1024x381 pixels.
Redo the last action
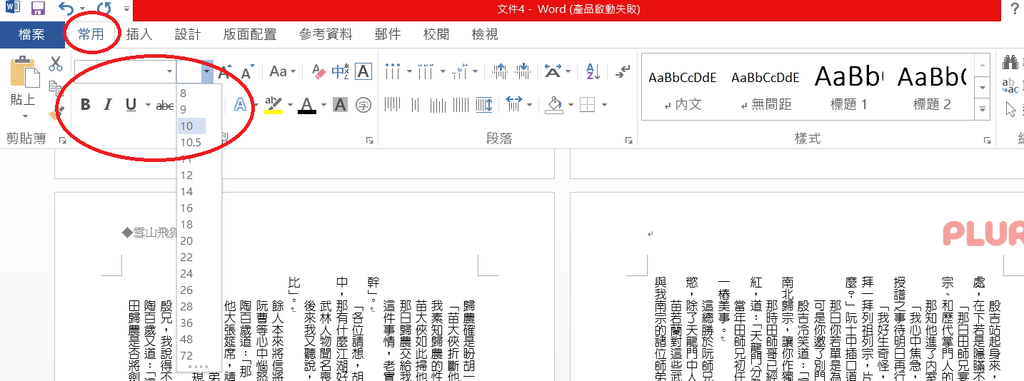pyautogui.click(x=103, y=9)
